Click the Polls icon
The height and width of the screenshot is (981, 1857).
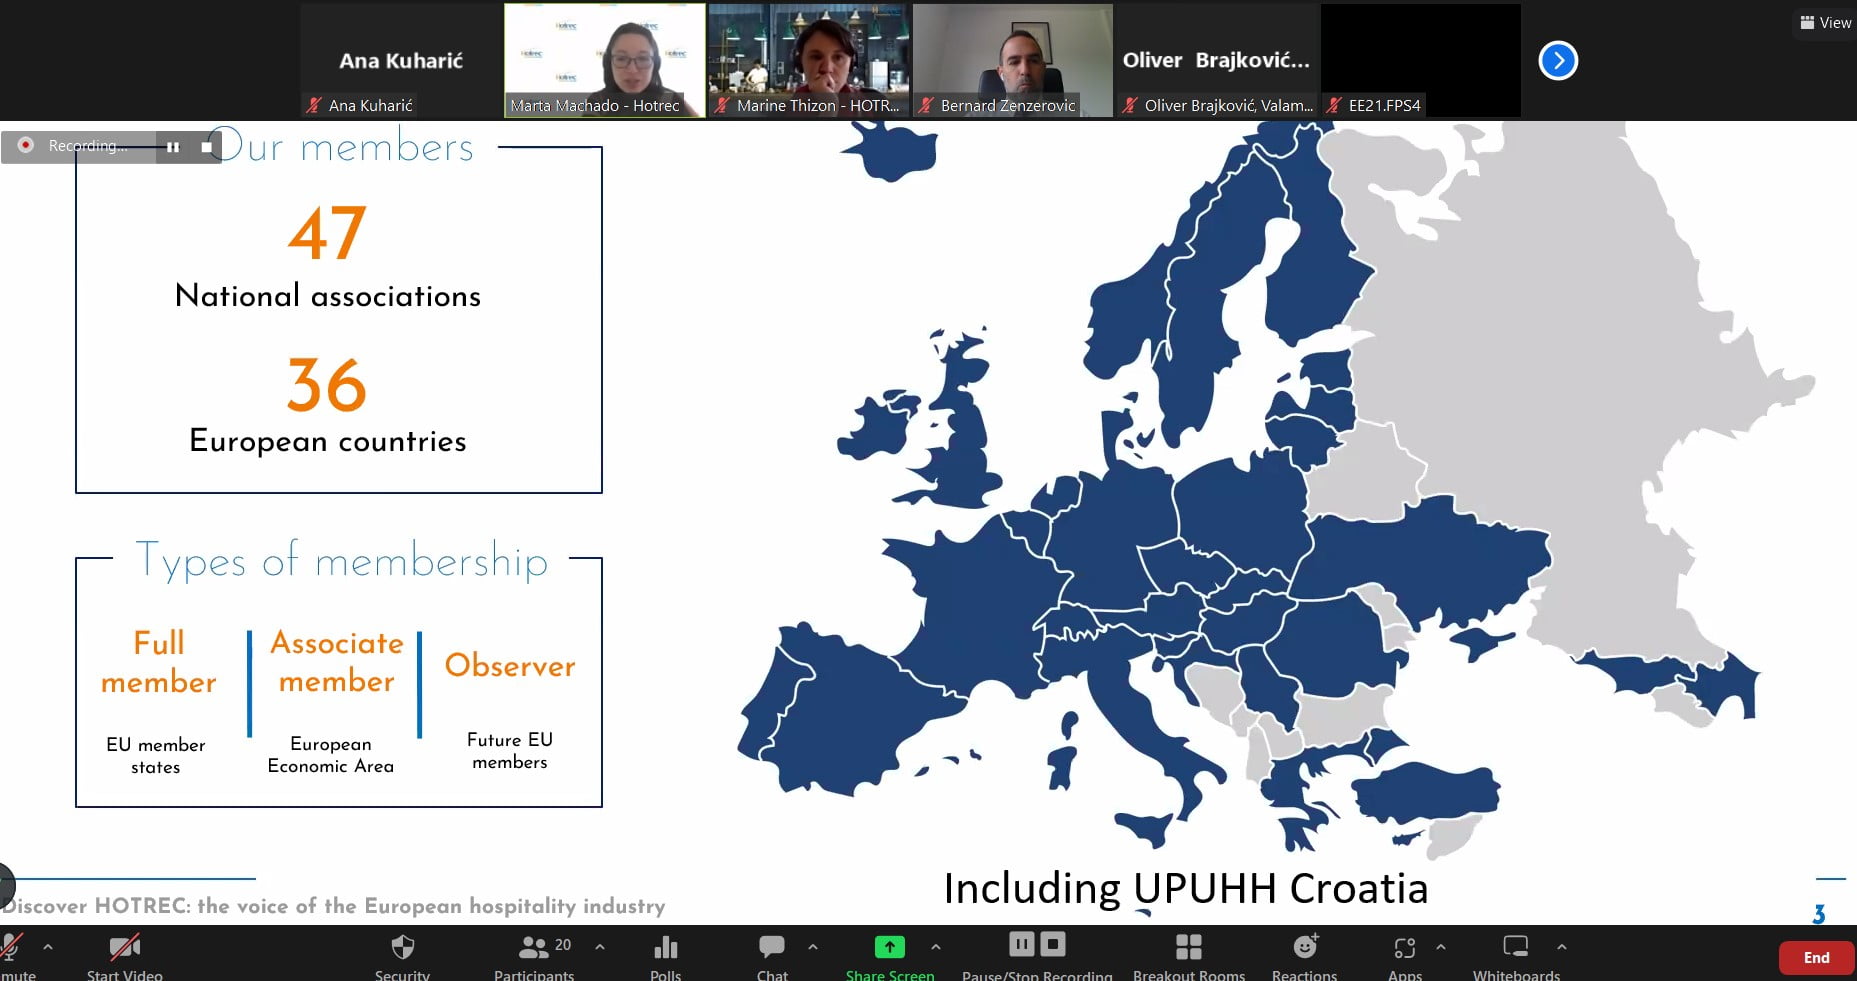(664, 945)
